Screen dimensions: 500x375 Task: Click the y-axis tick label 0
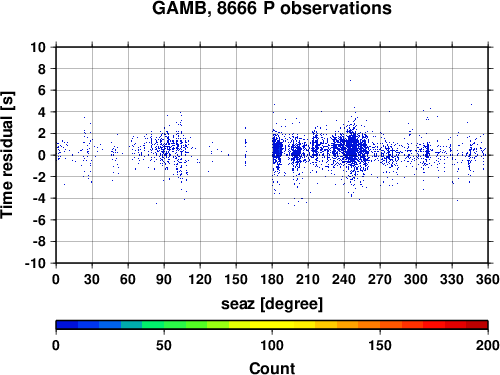tap(42, 155)
